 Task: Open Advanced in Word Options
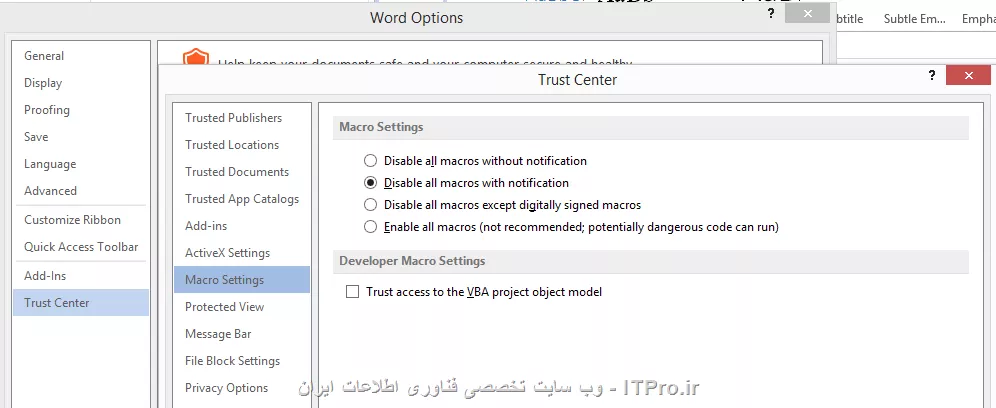point(81,191)
